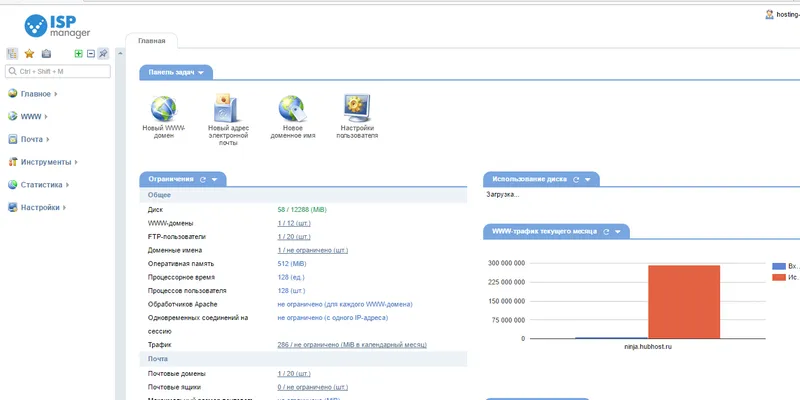Click the Инструменты tools icon
The width and height of the screenshot is (800, 400).
13,162
